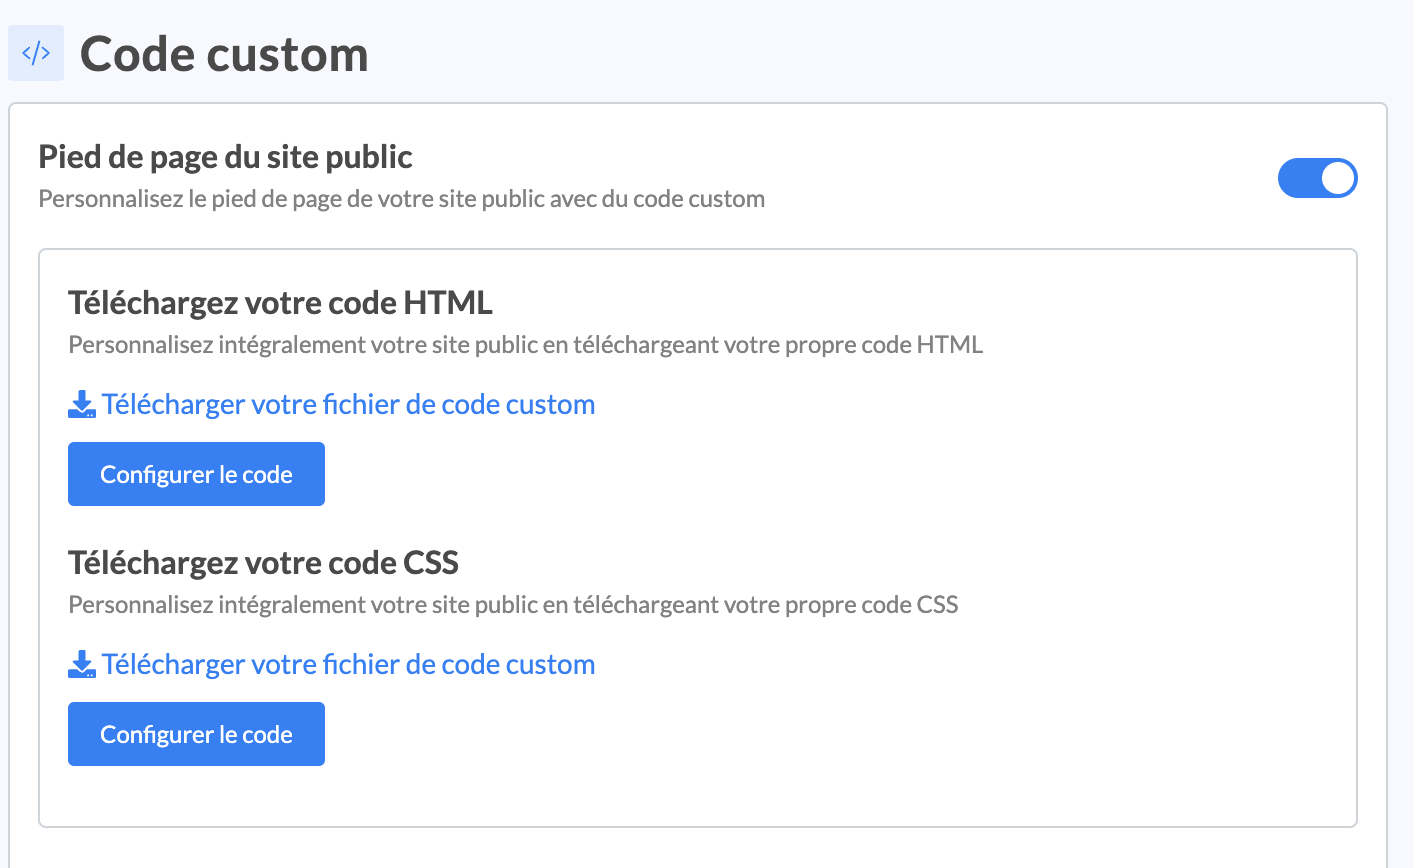
Task: Open the CSS custom code file download link
Action: 348,665
